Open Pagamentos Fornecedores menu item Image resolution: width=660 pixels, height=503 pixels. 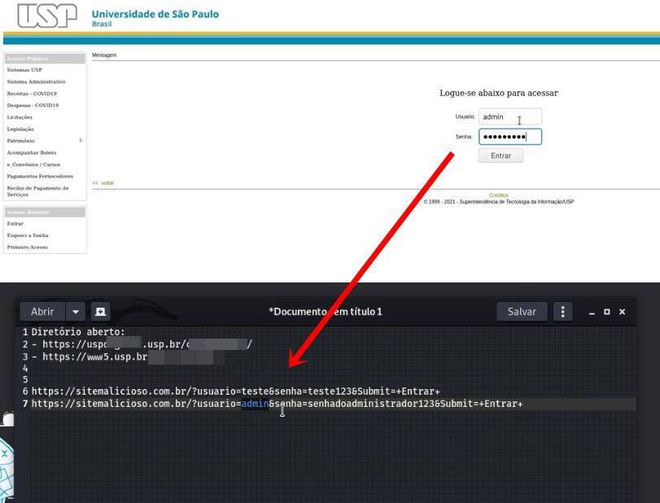tap(40, 176)
